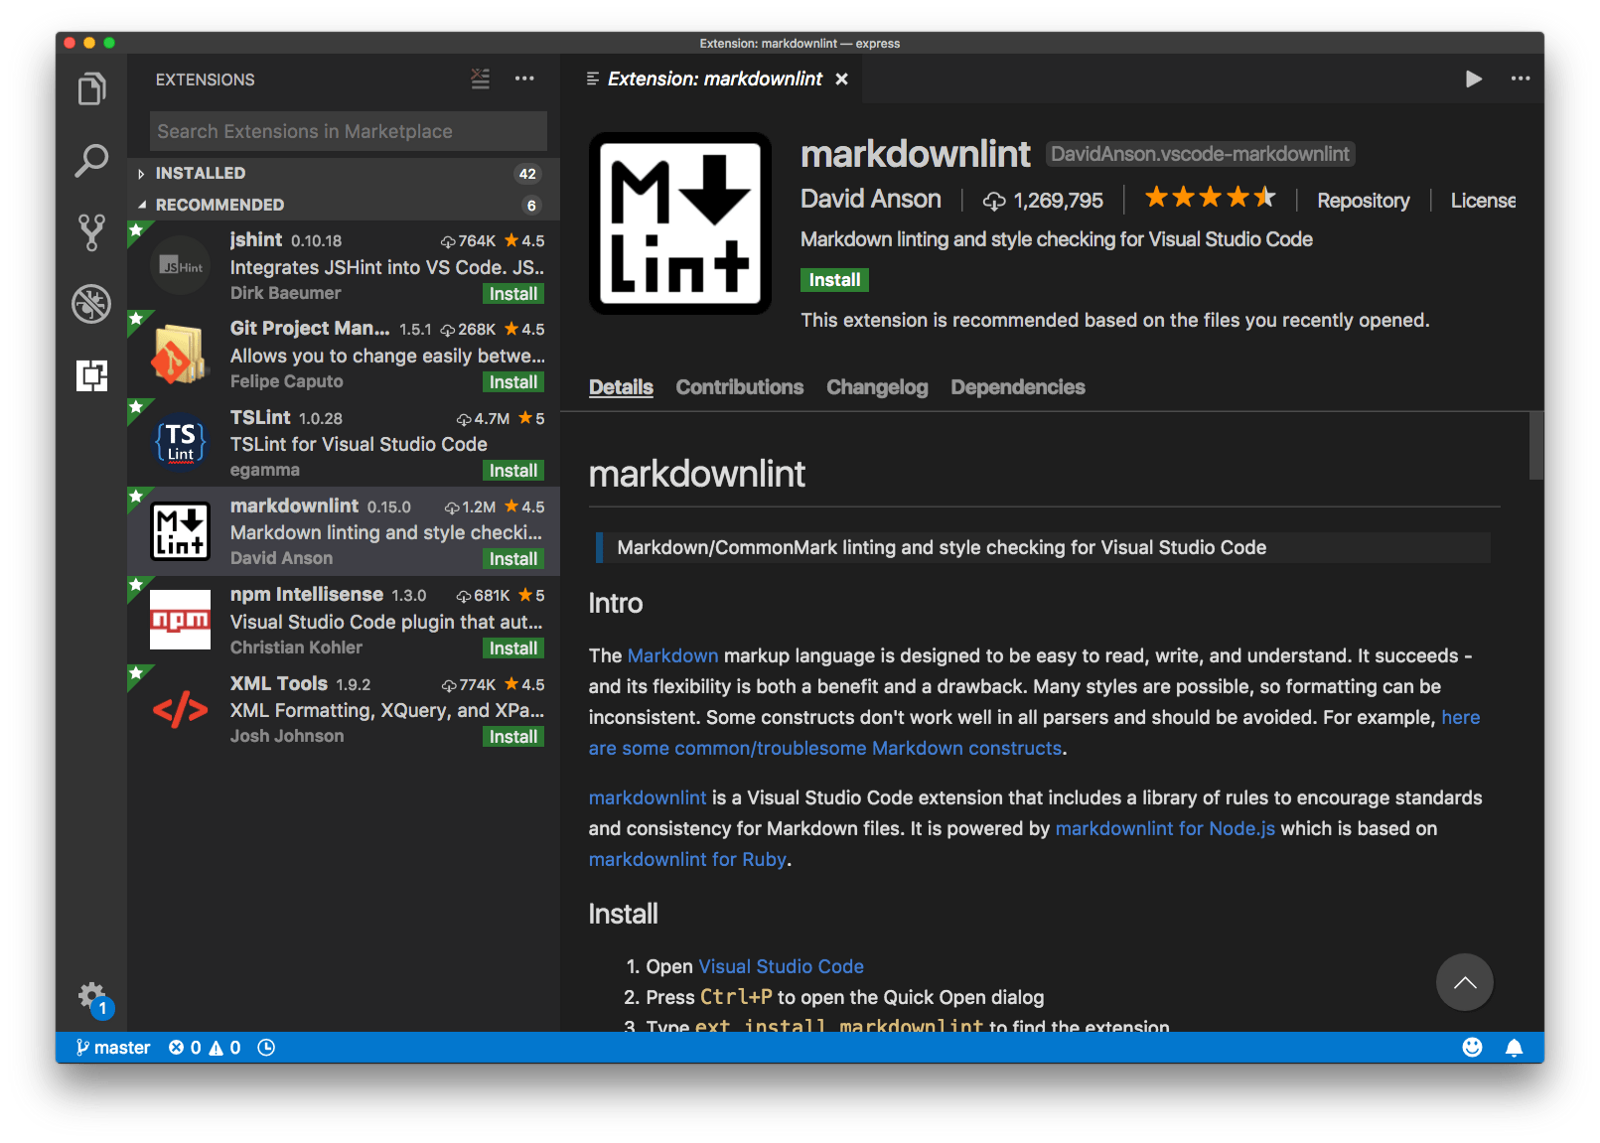
Task: Open the Explorer files view
Action: coord(91,89)
